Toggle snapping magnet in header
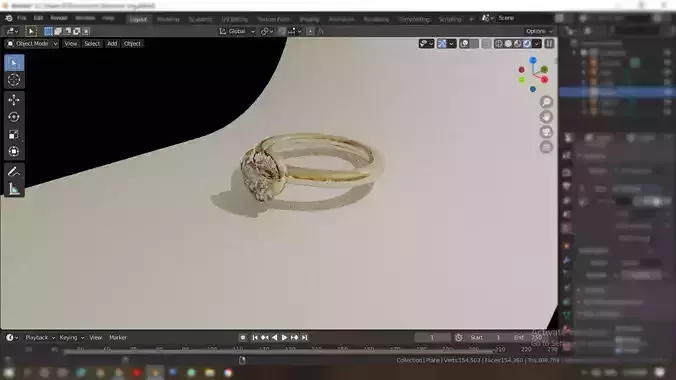The image size is (676, 380). click(282, 31)
